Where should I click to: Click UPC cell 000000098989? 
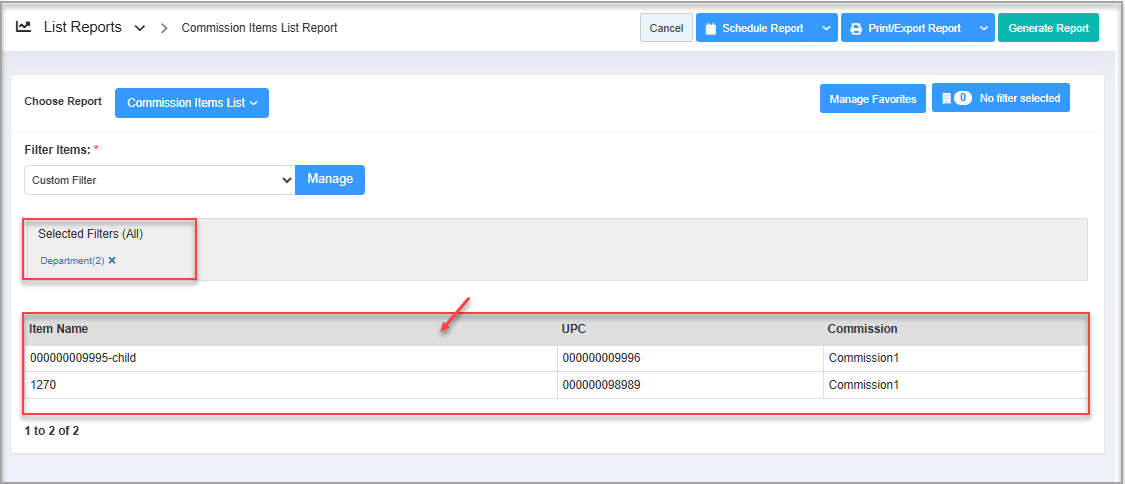coord(690,385)
